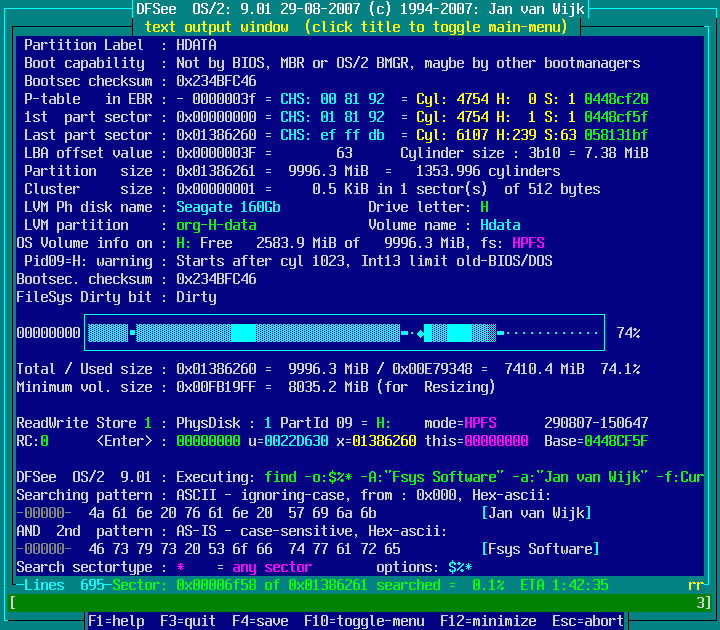720x630 pixels.
Task: Click F1=help in the bottom bar
Action: click(x=116, y=621)
